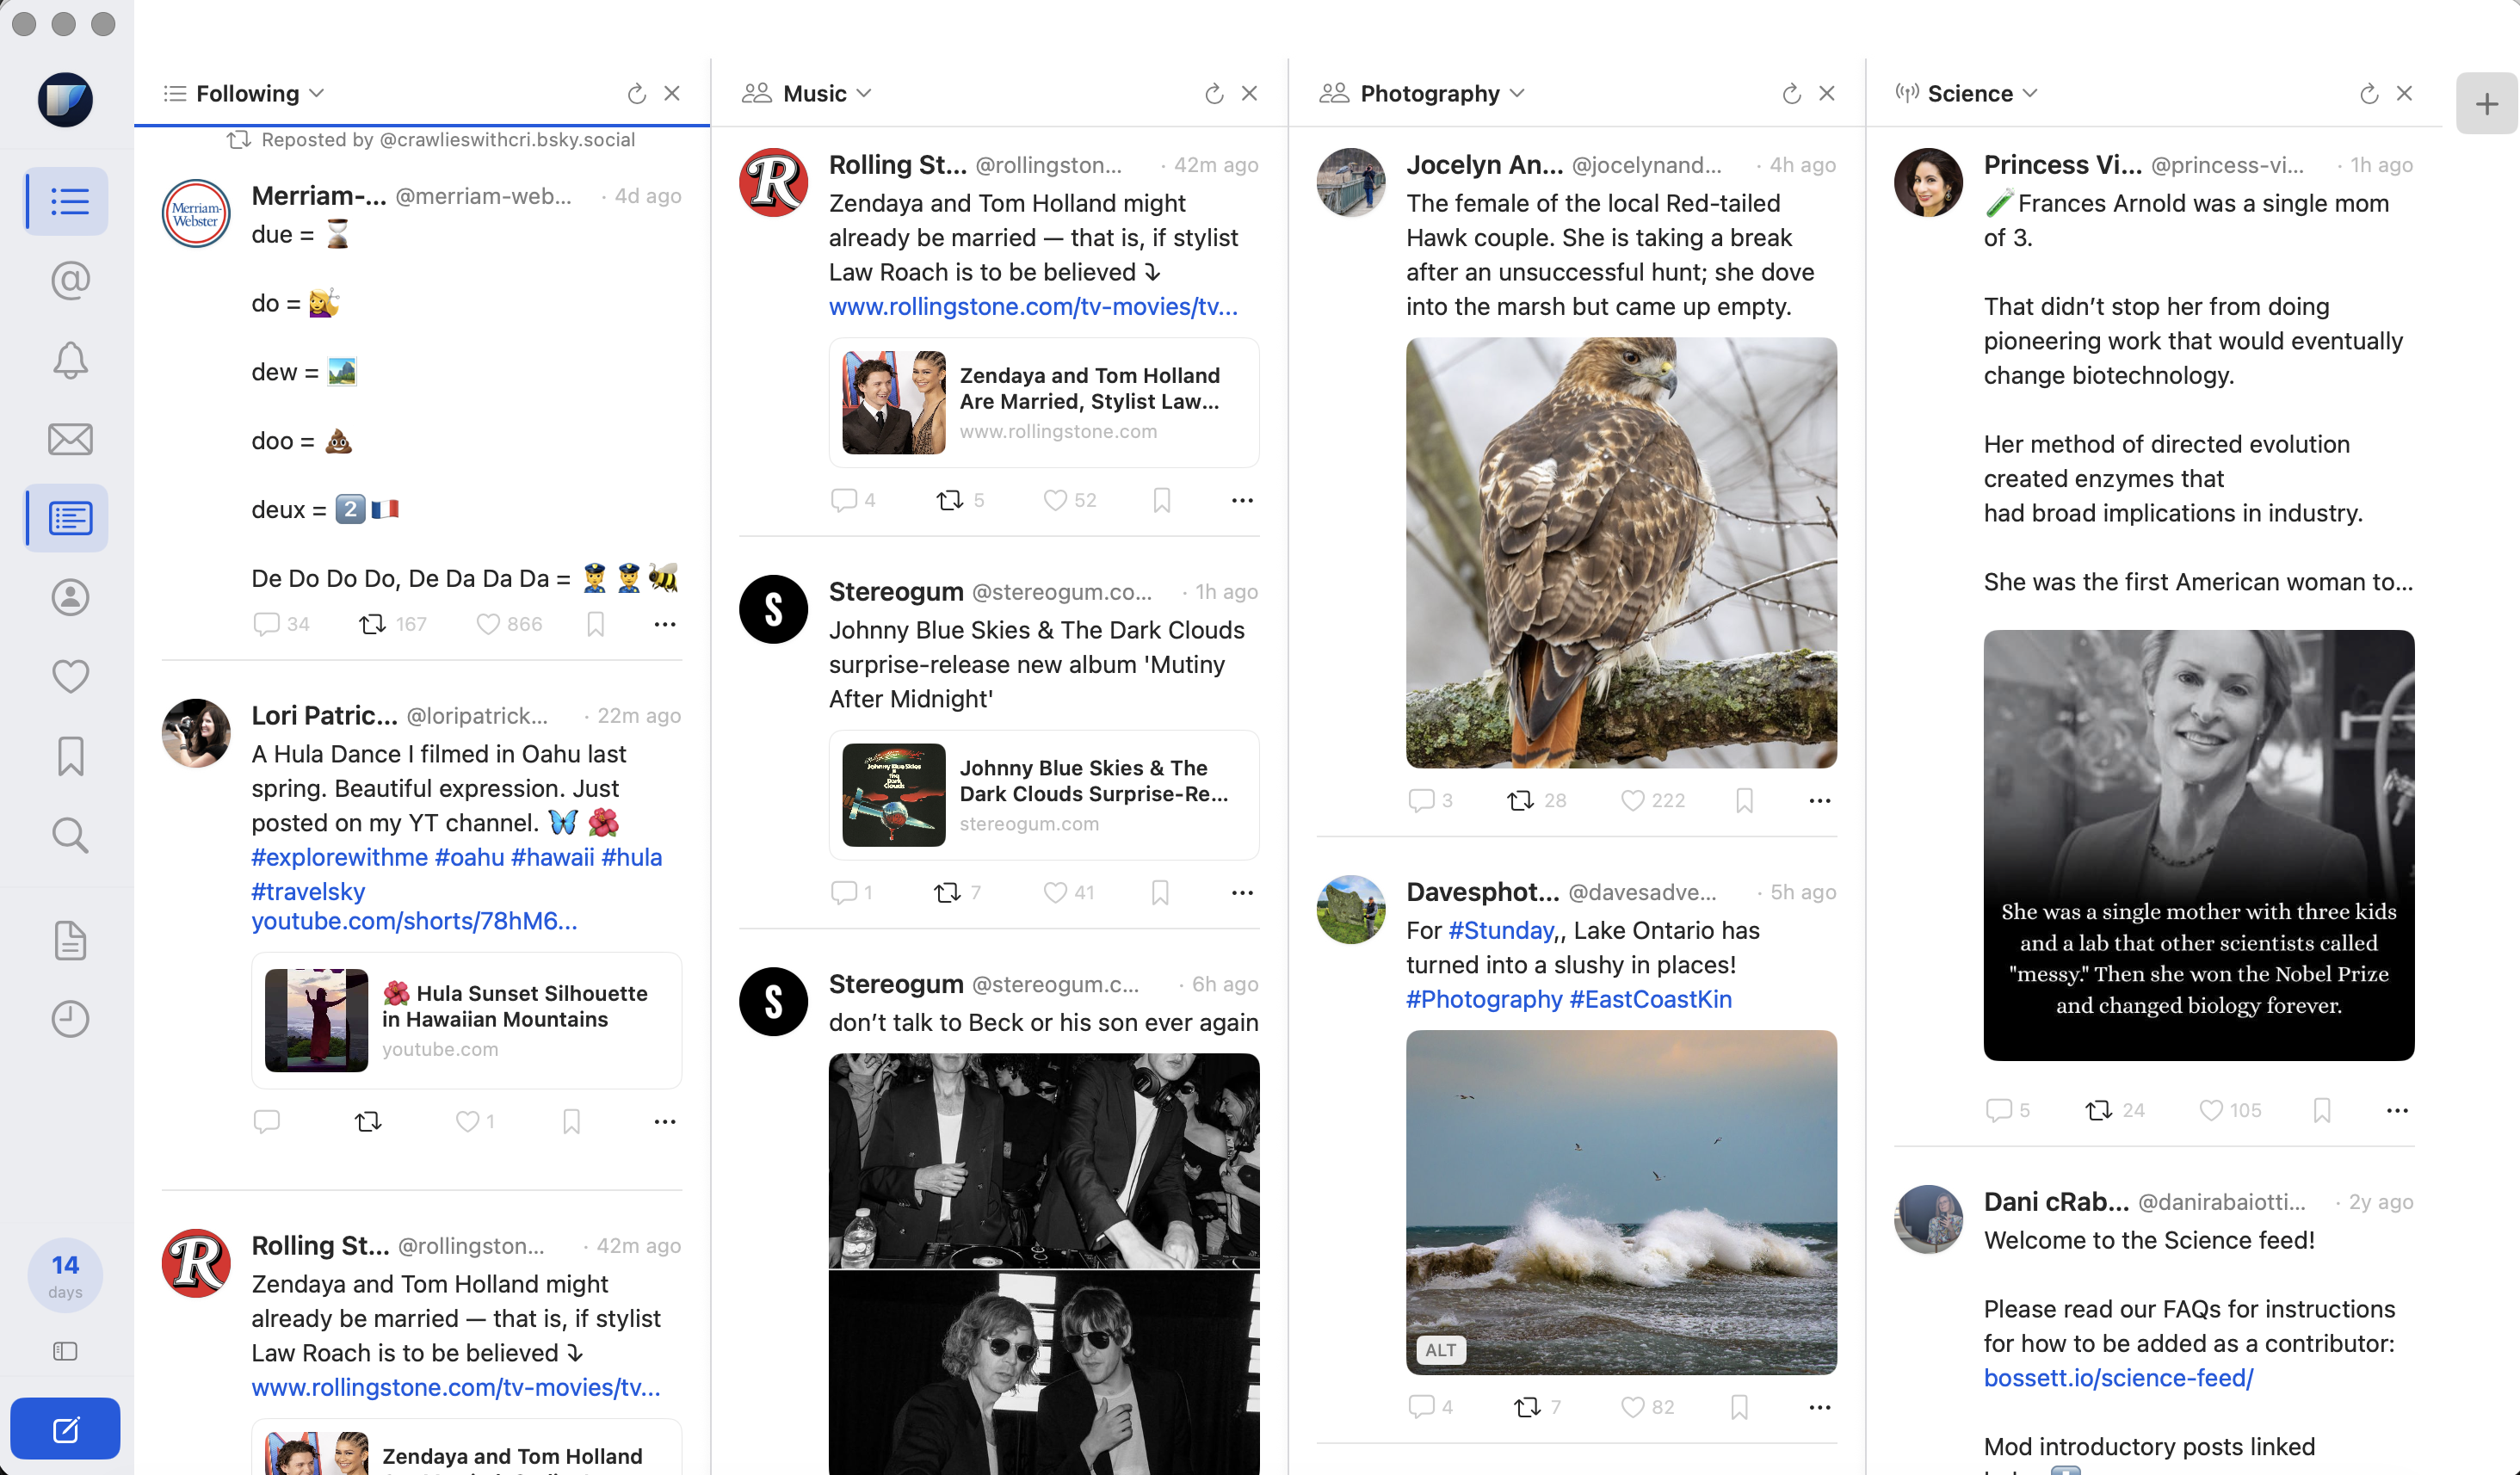Screen dimensions: 2520x1475
Task: Add a new column with plus button
Action: [2486, 104]
